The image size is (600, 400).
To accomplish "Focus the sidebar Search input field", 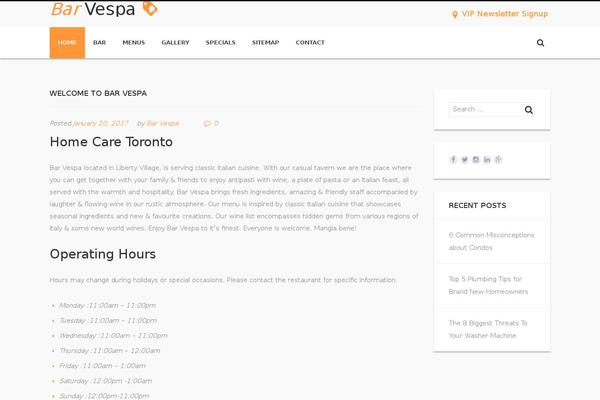I will click(485, 109).
